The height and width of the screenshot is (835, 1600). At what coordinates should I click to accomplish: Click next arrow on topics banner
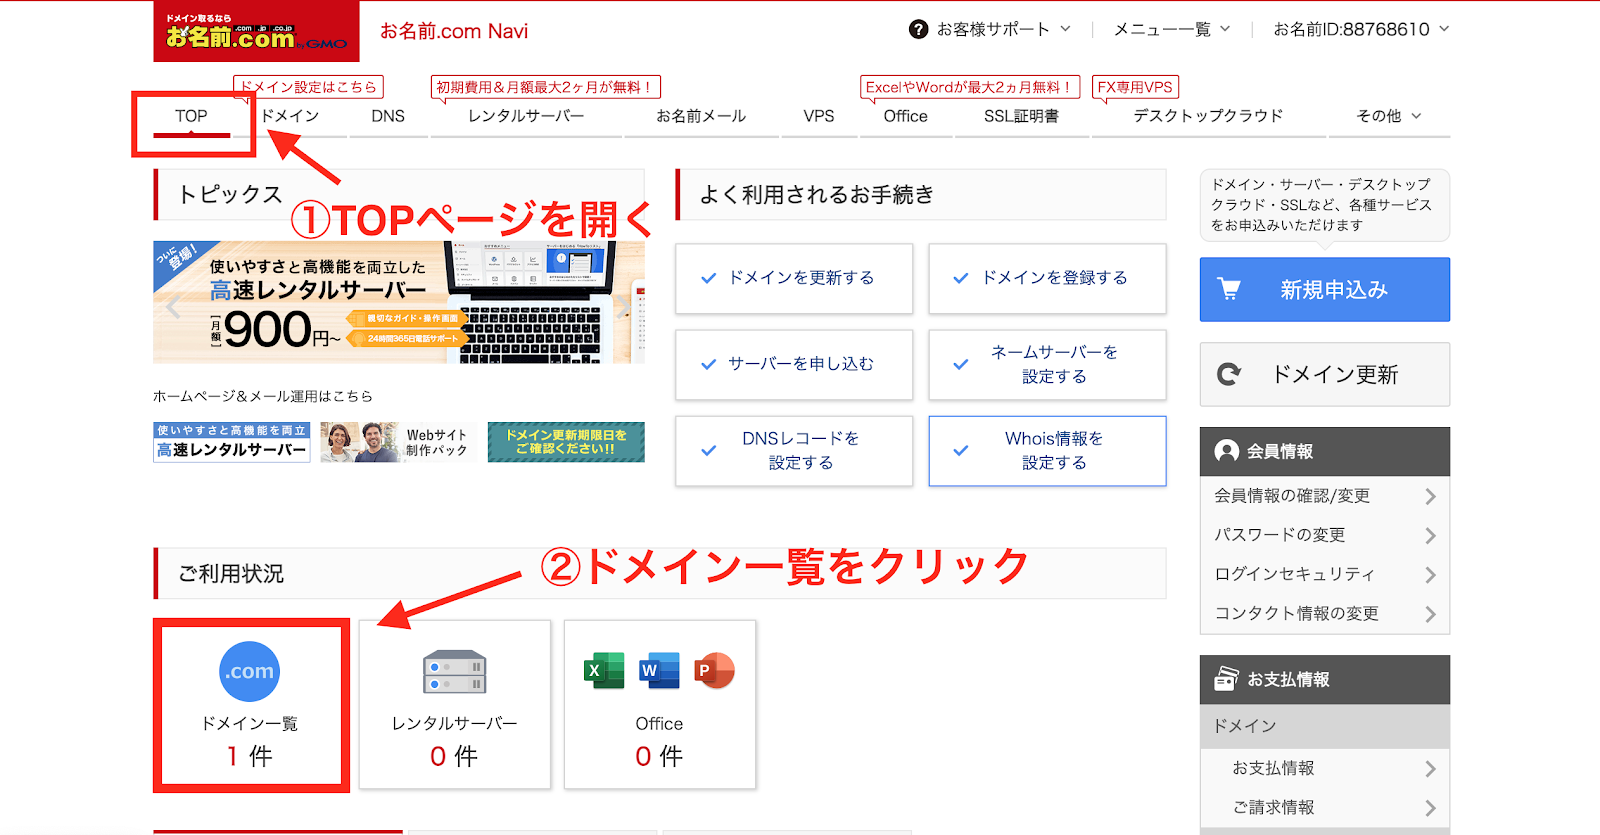point(624,307)
